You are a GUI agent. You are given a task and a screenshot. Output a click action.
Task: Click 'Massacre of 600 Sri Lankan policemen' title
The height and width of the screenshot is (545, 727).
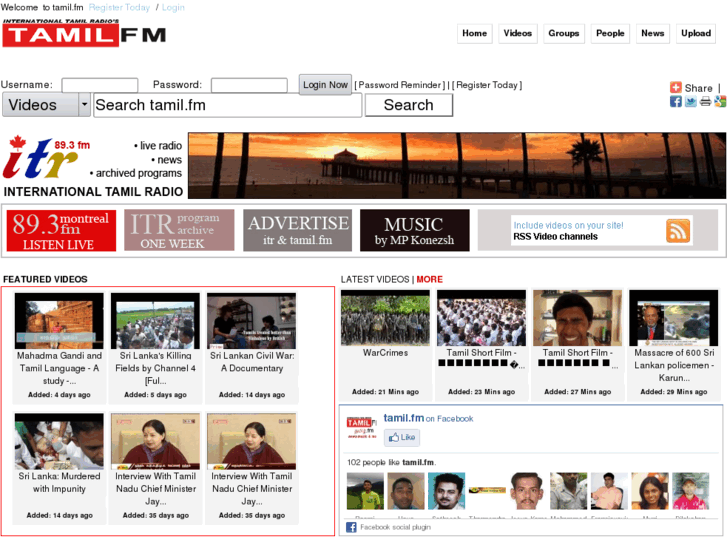(x=674, y=365)
